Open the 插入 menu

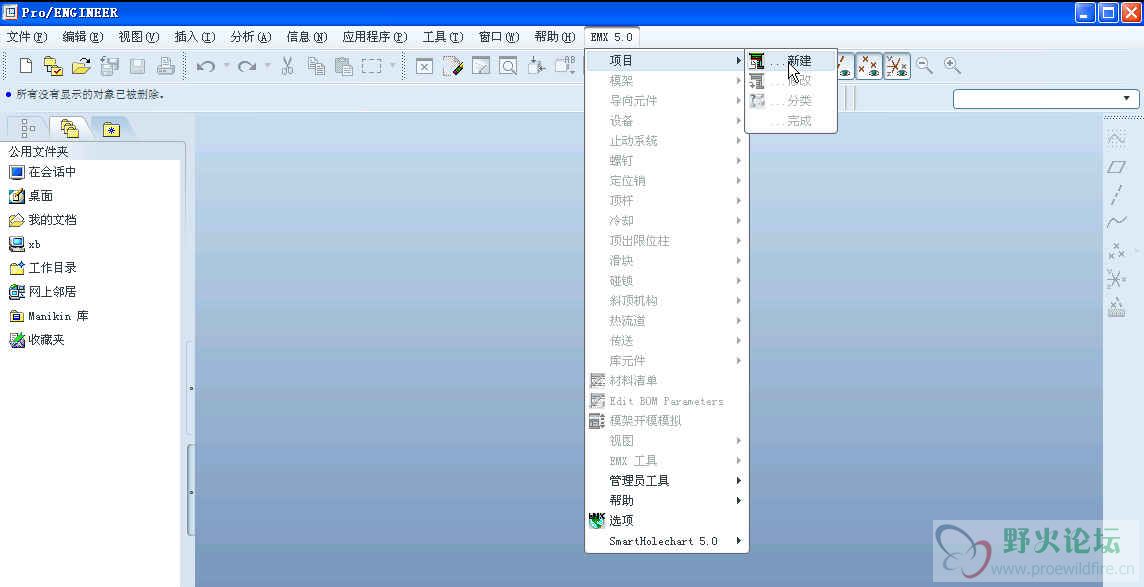click(x=195, y=36)
